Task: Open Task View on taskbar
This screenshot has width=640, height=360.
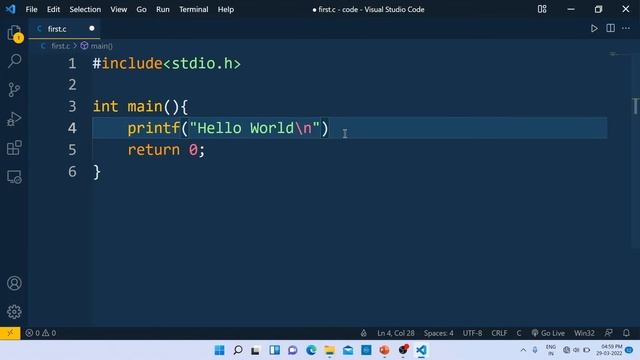Action: tap(256, 350)
